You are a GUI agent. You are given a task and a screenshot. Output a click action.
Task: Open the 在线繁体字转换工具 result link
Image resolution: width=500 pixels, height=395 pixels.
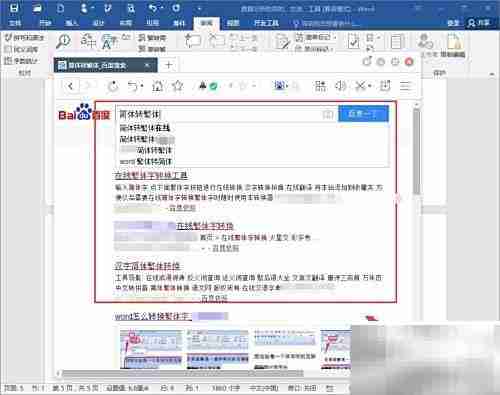[x=151, y=175]
